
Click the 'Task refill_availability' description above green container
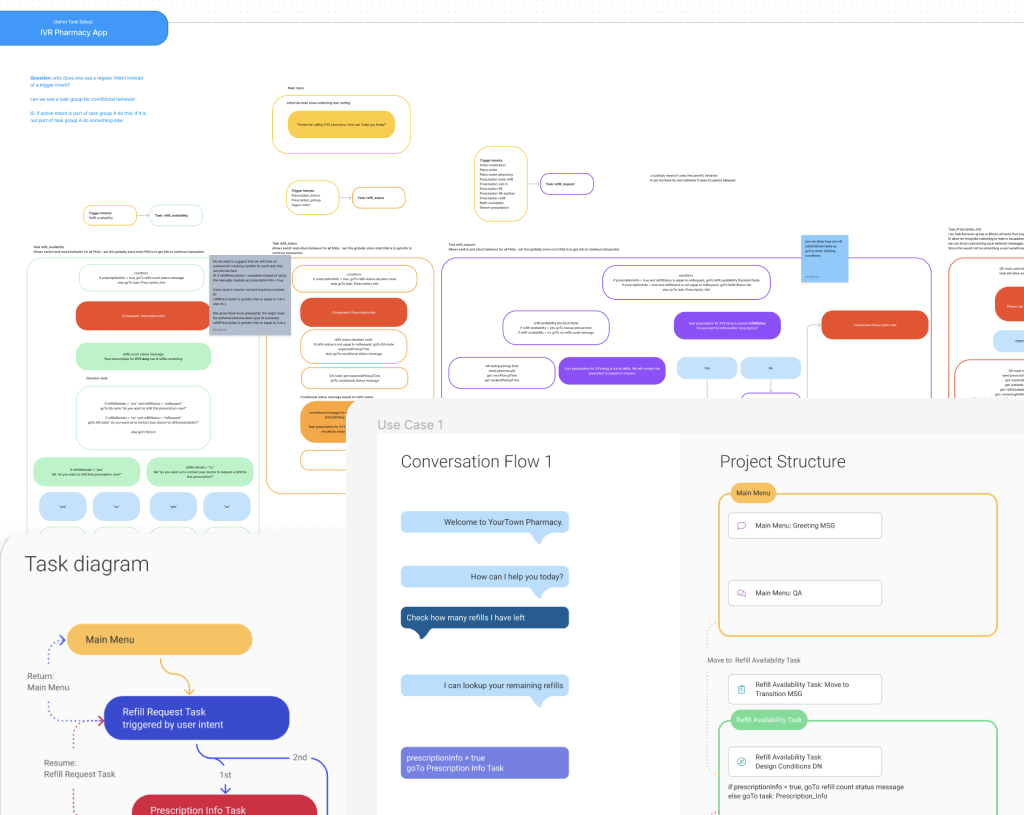point(118,249)
